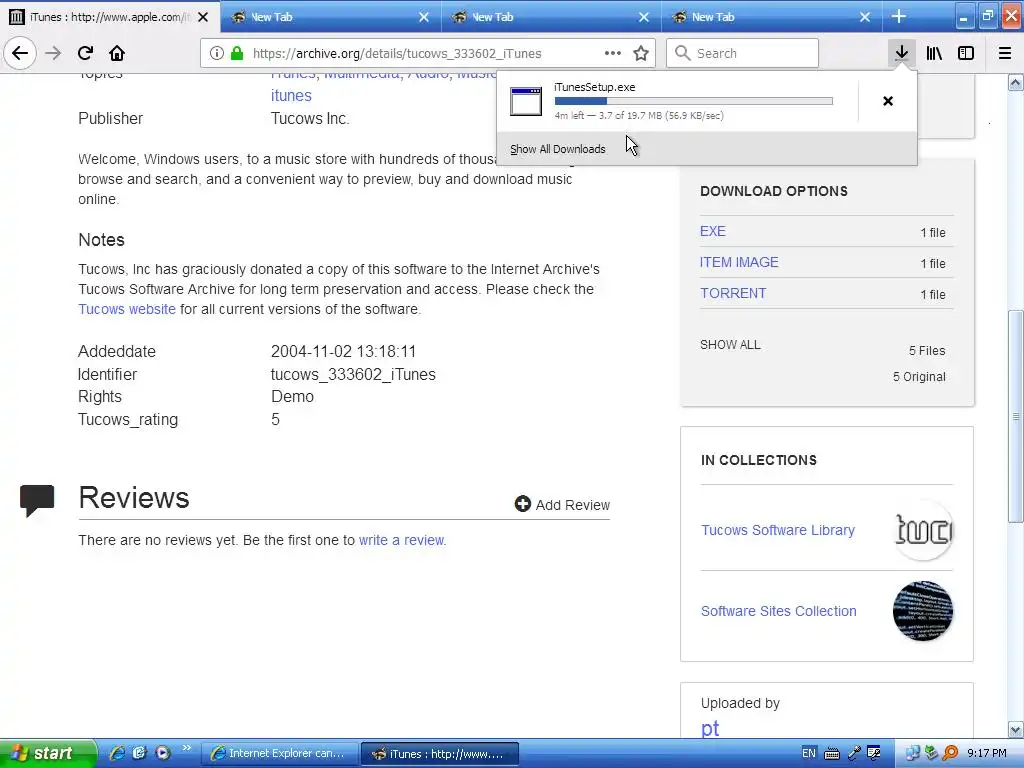Click the Addeddate value 2004-11-02 13:18:11
The height and width of the screenshot is (768, 1024).
343,351
